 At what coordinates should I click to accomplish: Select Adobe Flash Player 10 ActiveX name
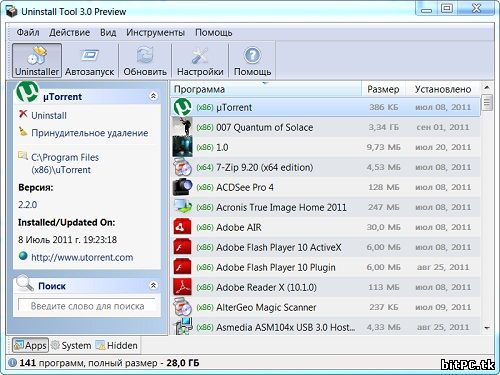(279, 247)
